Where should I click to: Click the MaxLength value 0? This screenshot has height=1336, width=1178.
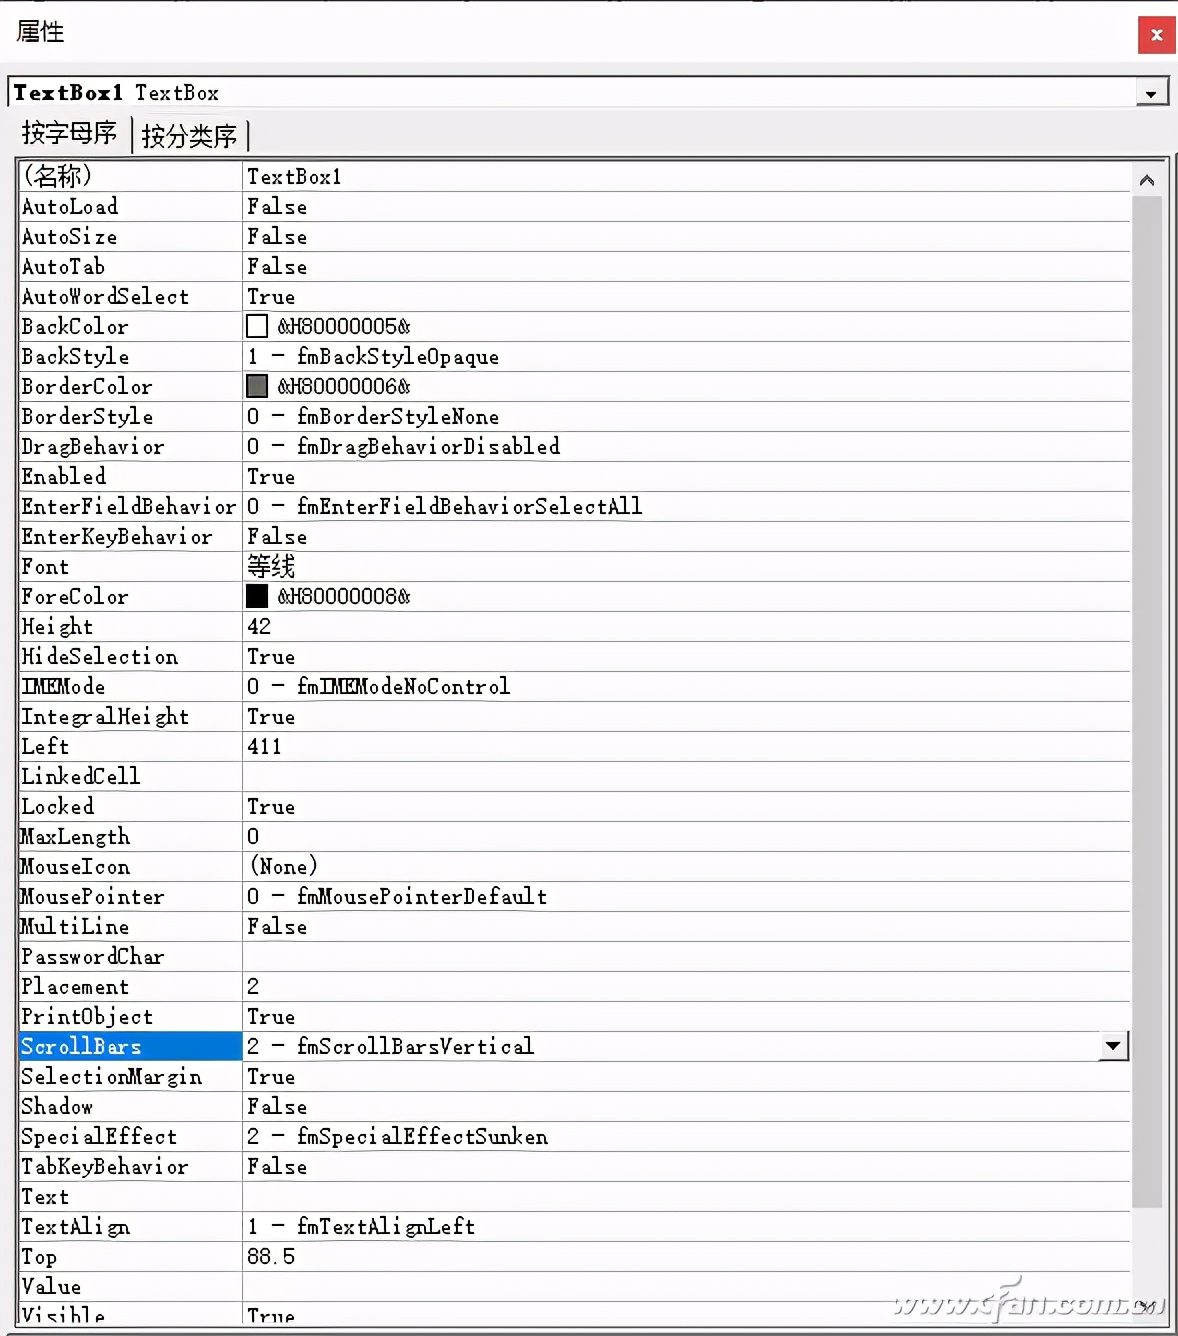click(253, 836)
